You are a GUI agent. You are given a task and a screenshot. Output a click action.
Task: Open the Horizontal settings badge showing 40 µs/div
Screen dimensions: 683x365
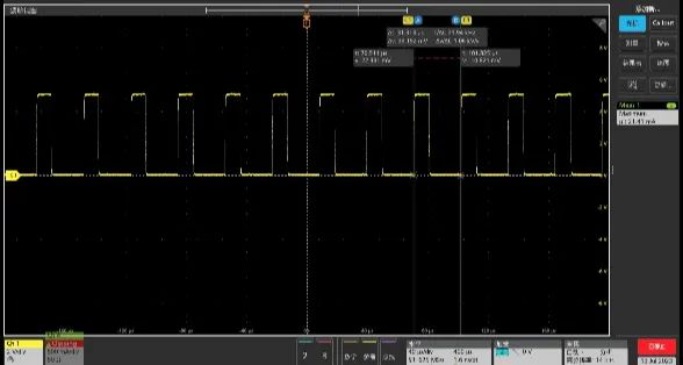(448, 352)
